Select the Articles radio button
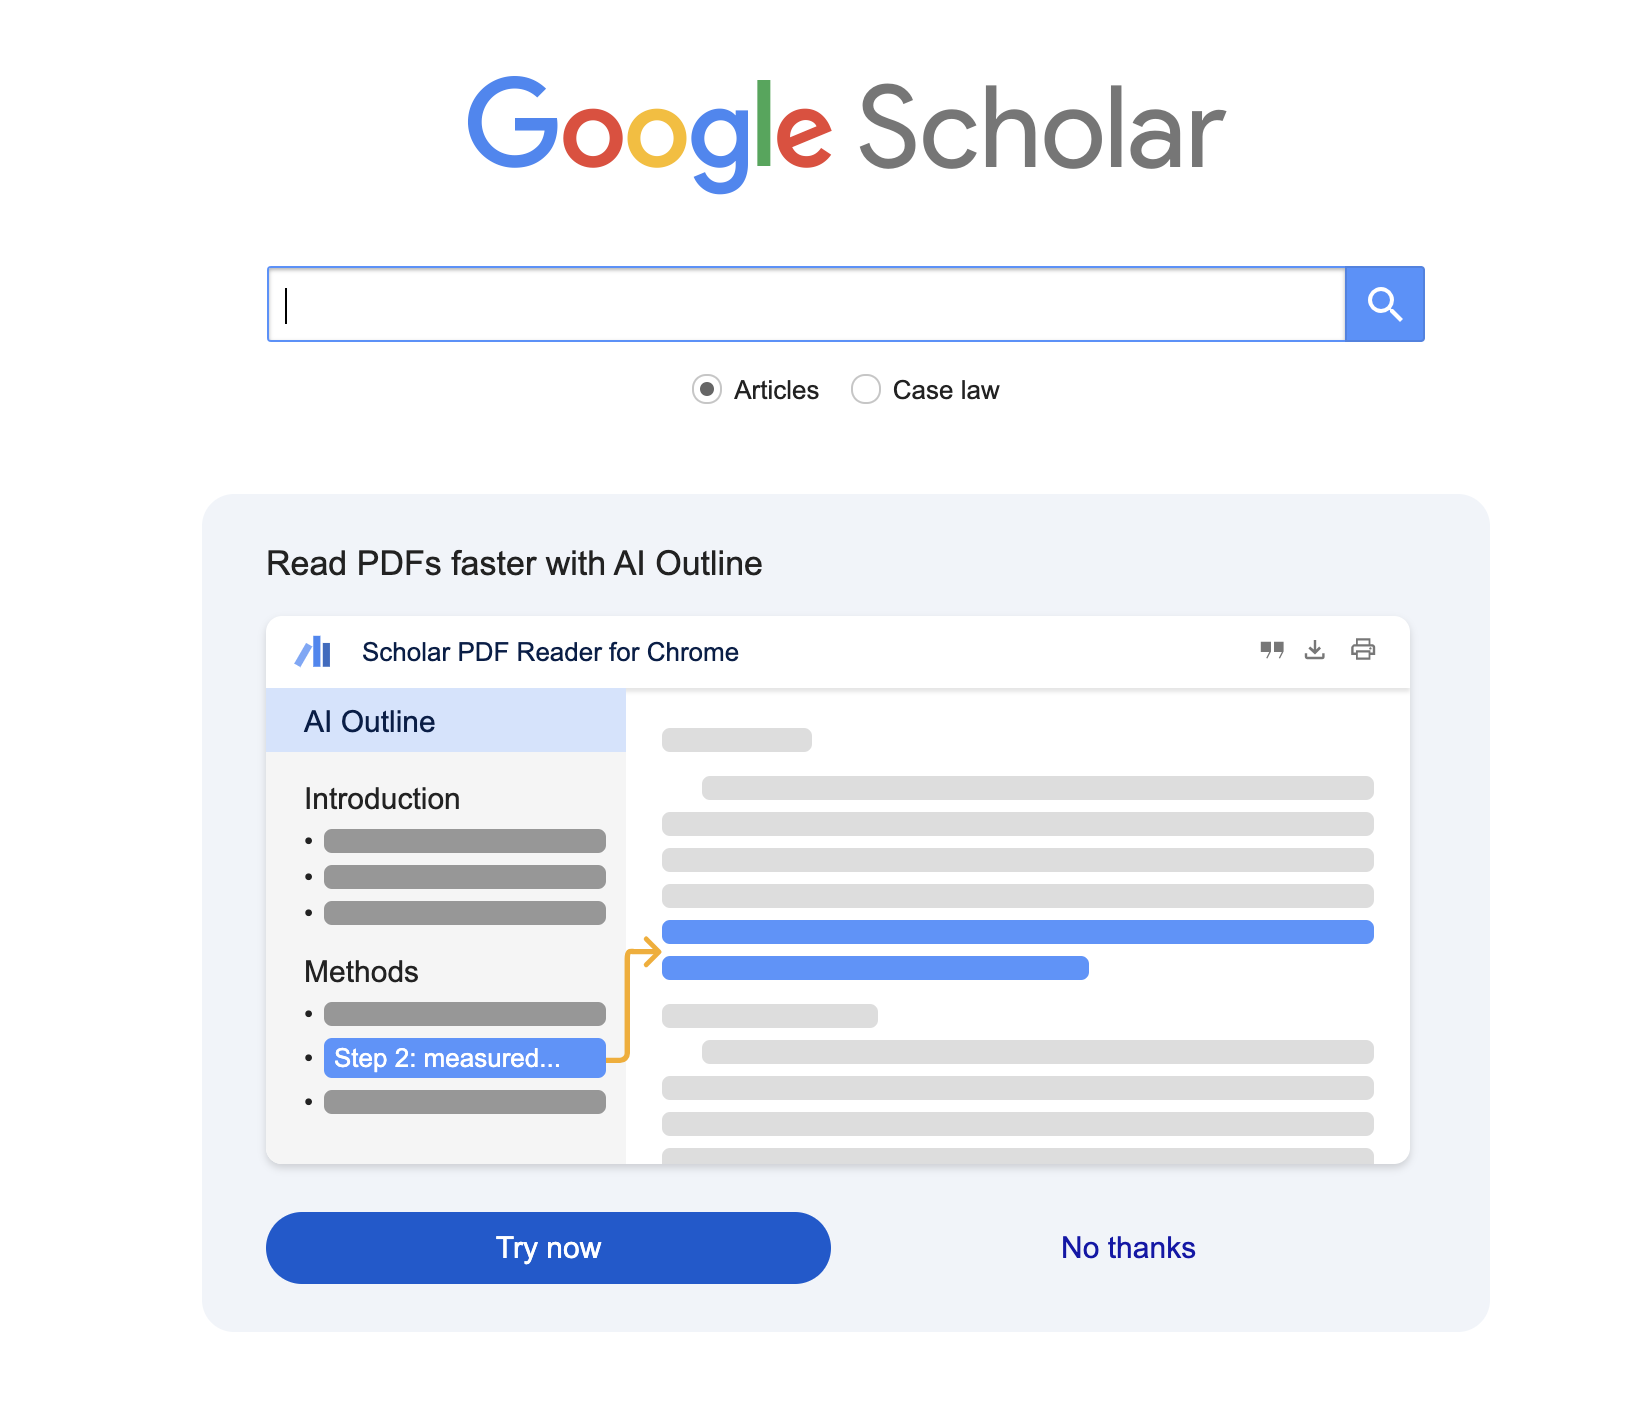This screenshot has height=1412, width=1652. pyautogui.click(x=707, y=389)
